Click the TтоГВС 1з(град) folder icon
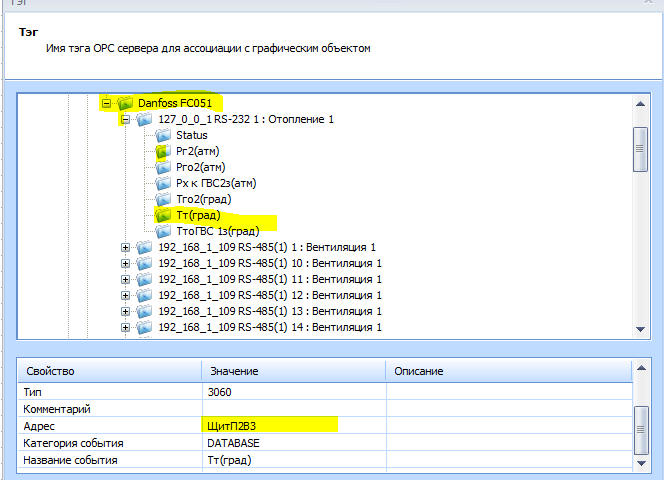Screen dimensions: 664x480 161,231
